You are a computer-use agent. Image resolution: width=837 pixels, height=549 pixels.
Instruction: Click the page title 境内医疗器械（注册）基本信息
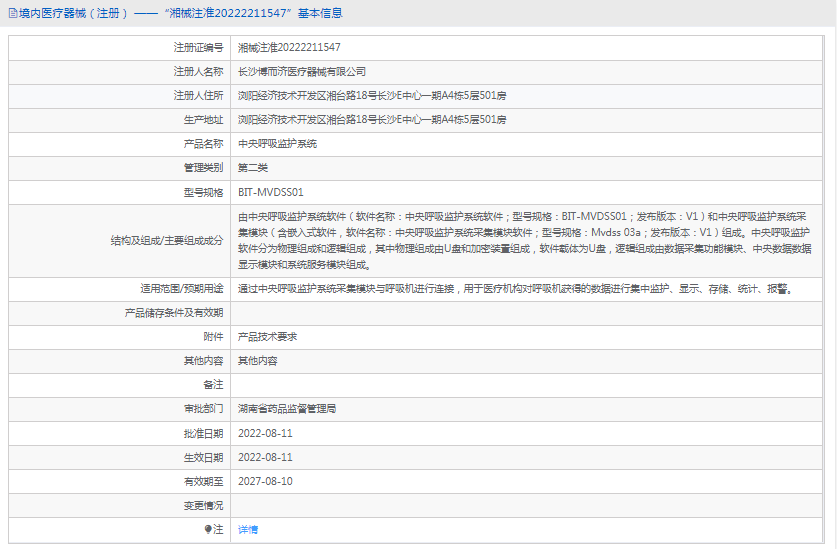(180, 13)
